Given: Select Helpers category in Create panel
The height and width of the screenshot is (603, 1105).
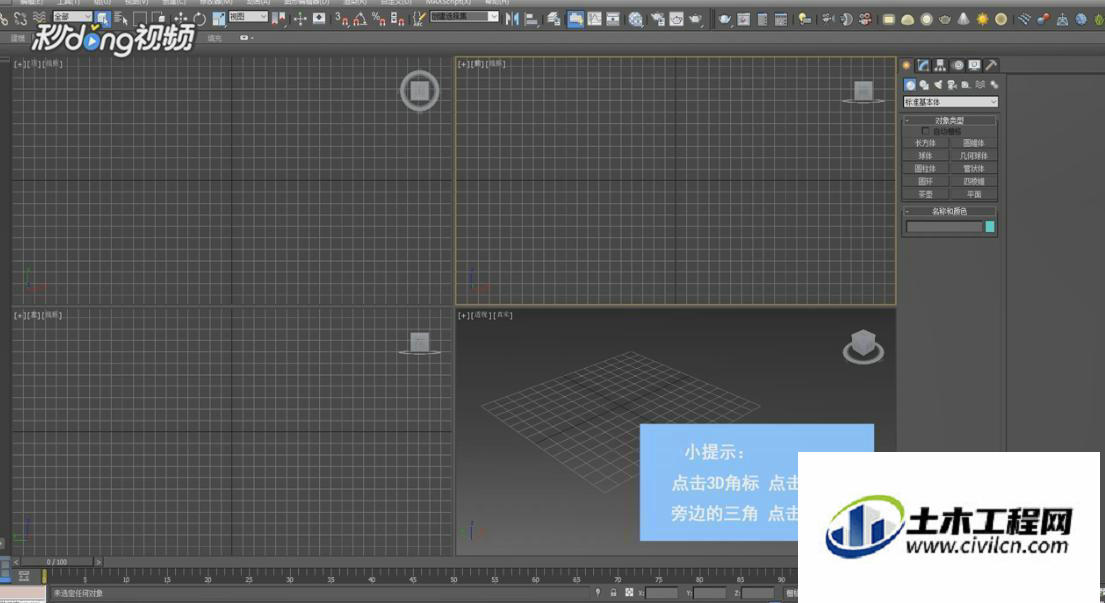Looking at the screenshot, I should click(965, 85).
